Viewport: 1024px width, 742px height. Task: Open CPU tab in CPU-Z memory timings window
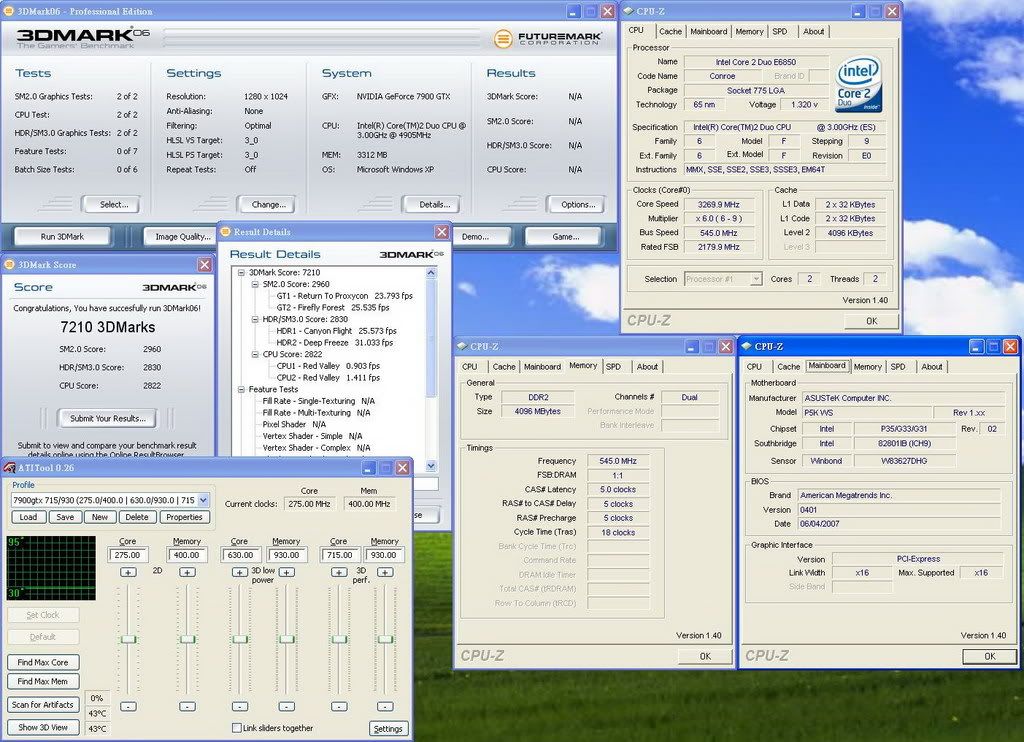470,367
